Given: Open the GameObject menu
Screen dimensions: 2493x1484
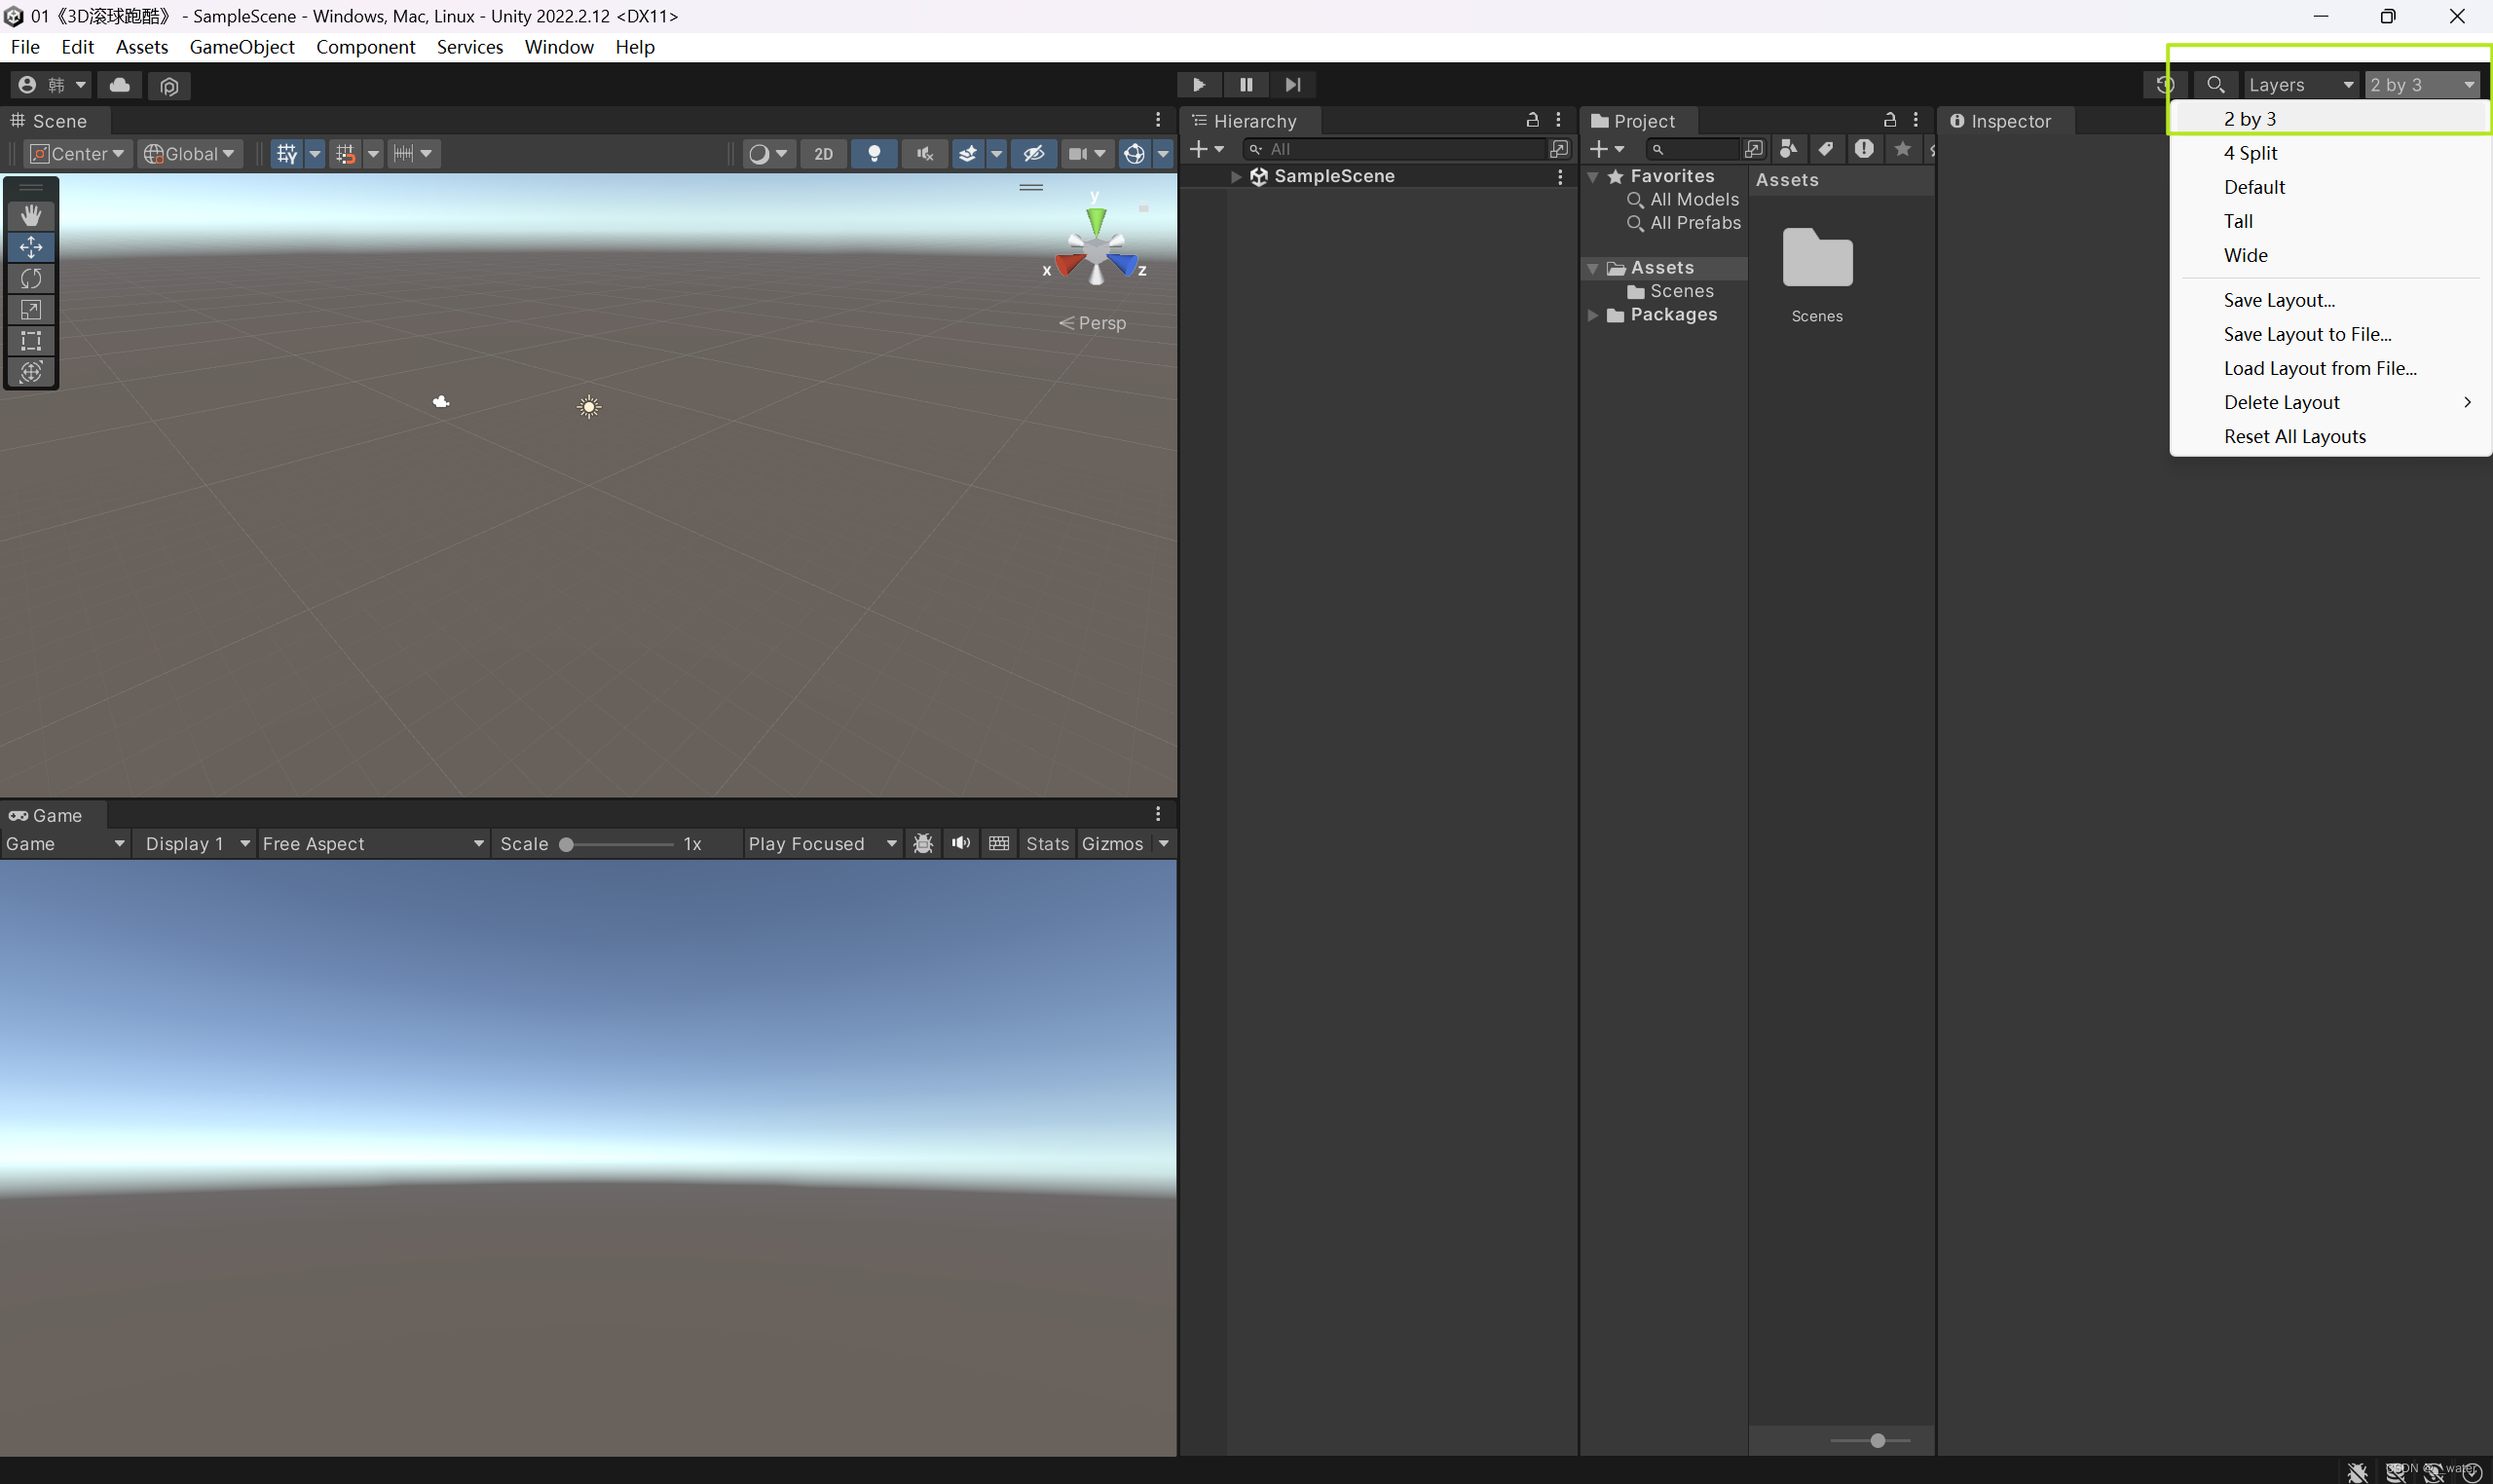Looking at the screenshot, I should pos(241,47).
